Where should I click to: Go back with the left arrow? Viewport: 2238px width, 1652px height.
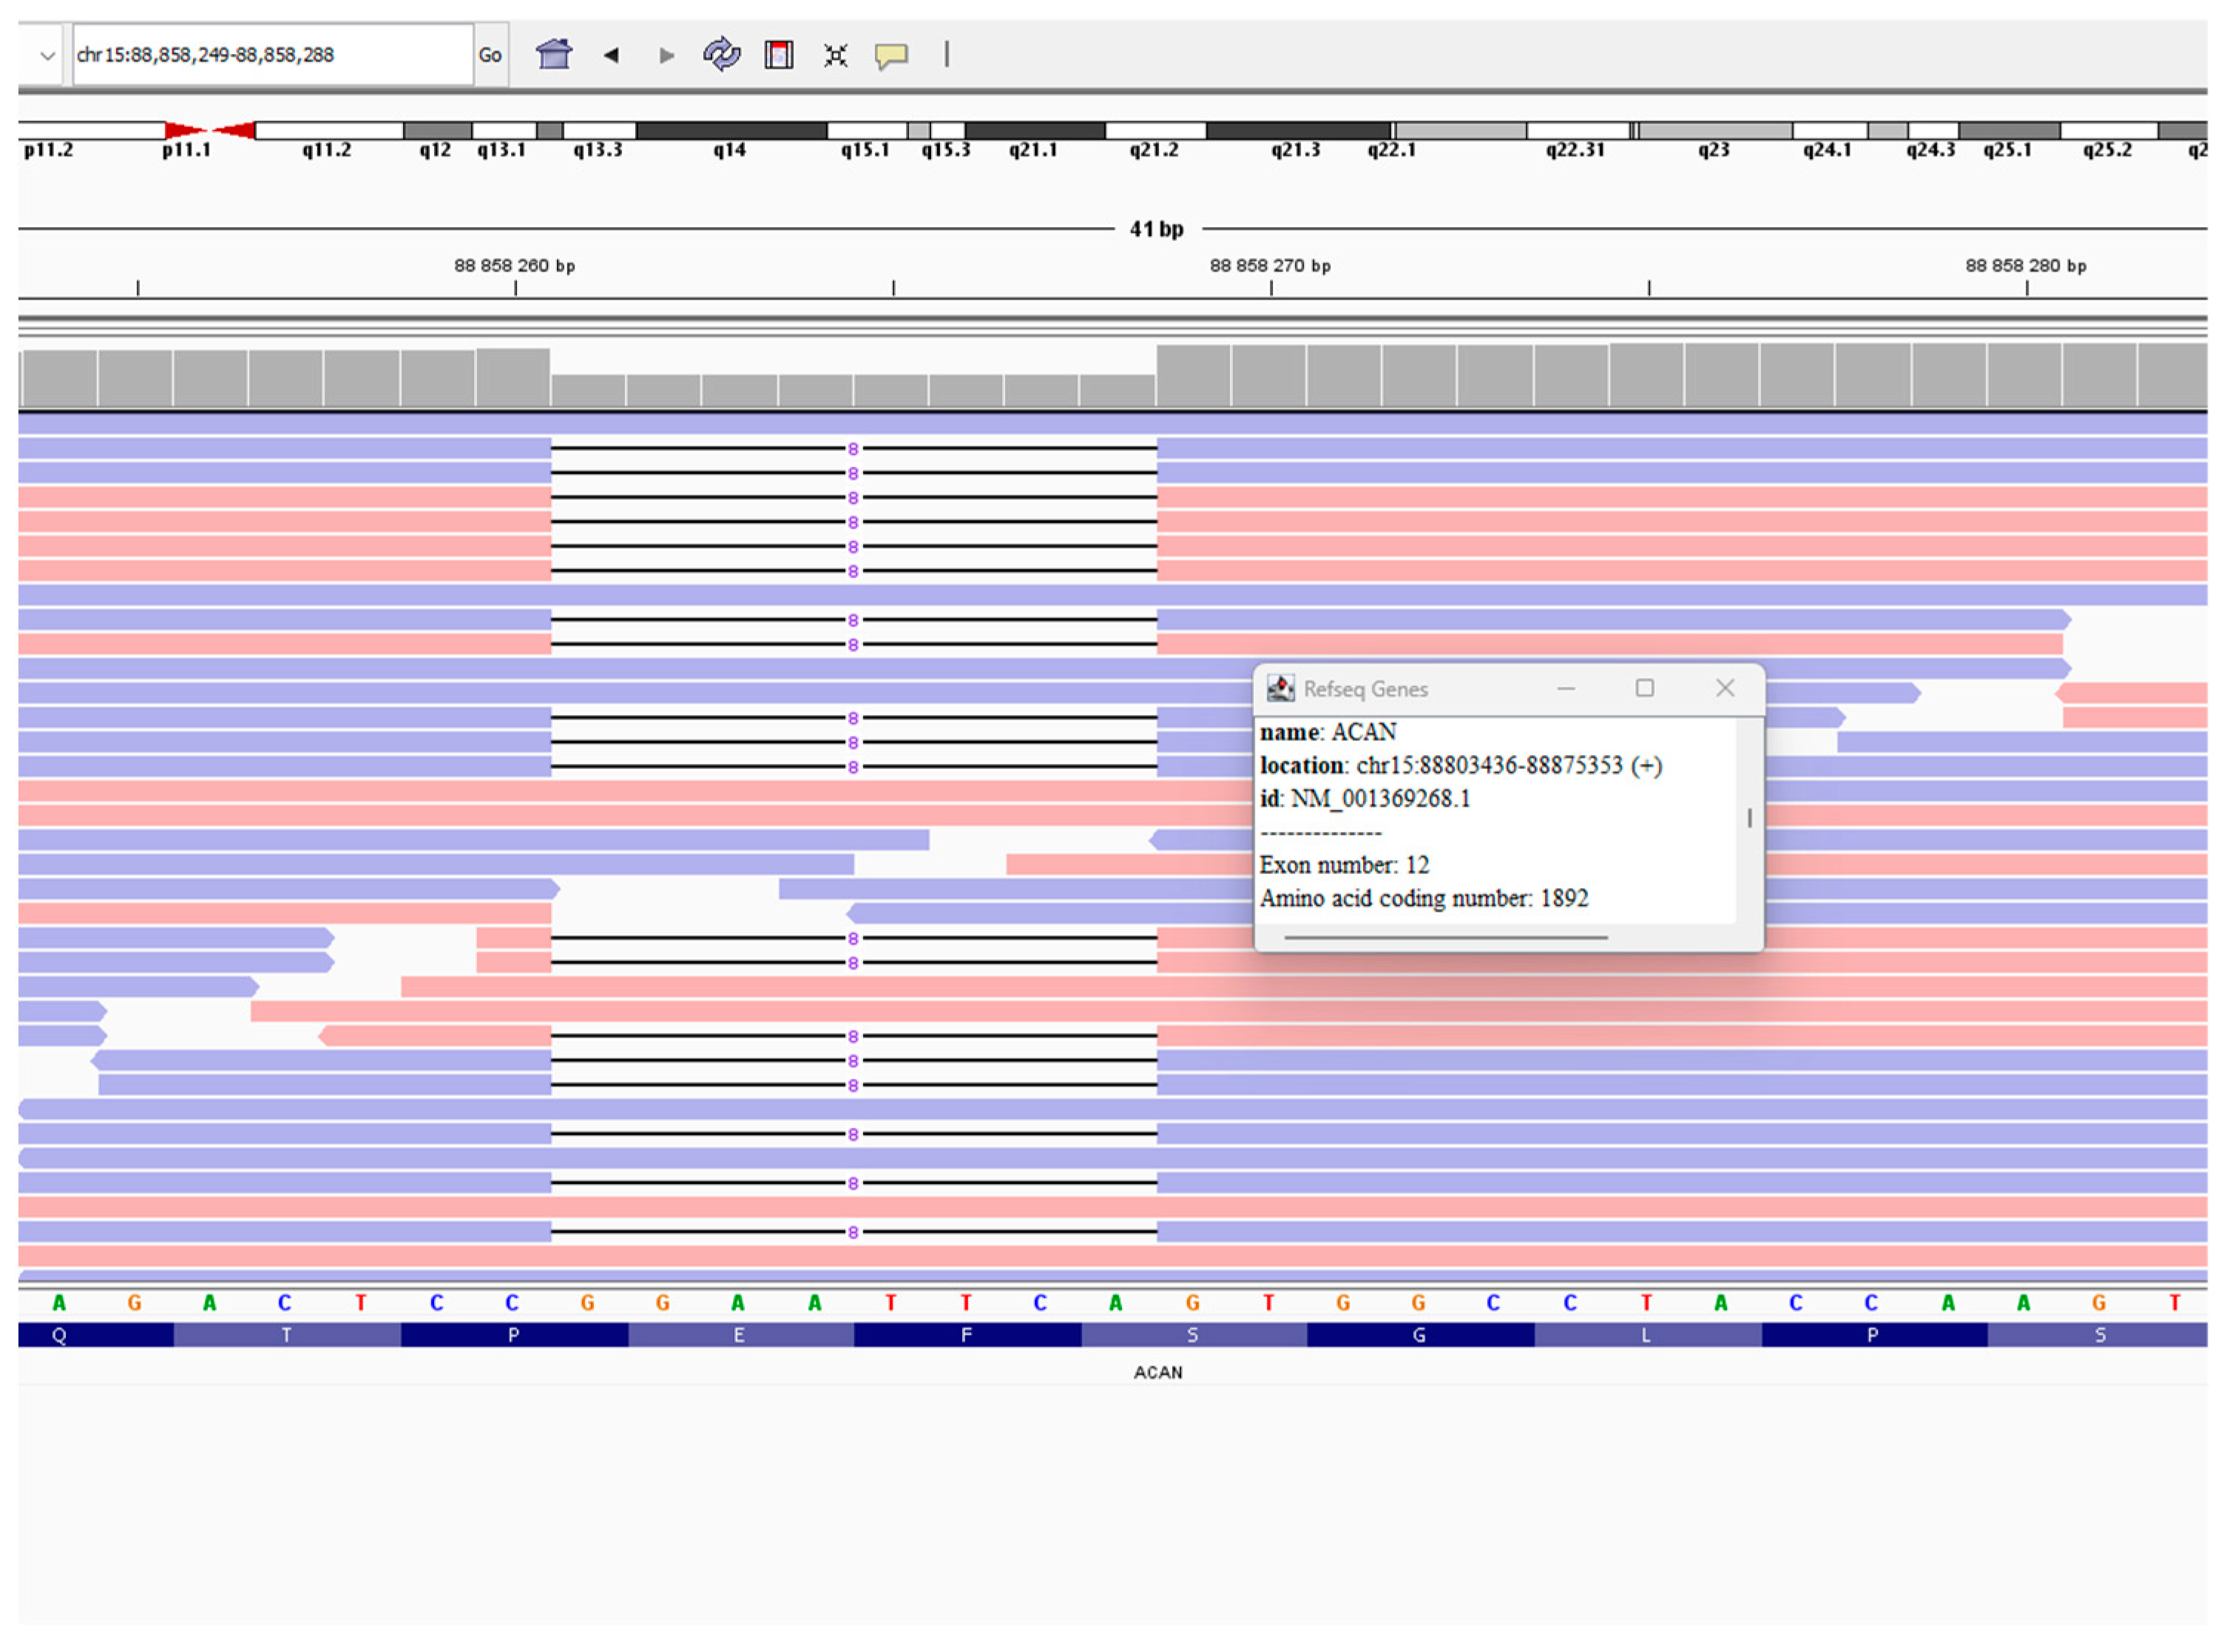pyautogui.click(x=611, y=55)
